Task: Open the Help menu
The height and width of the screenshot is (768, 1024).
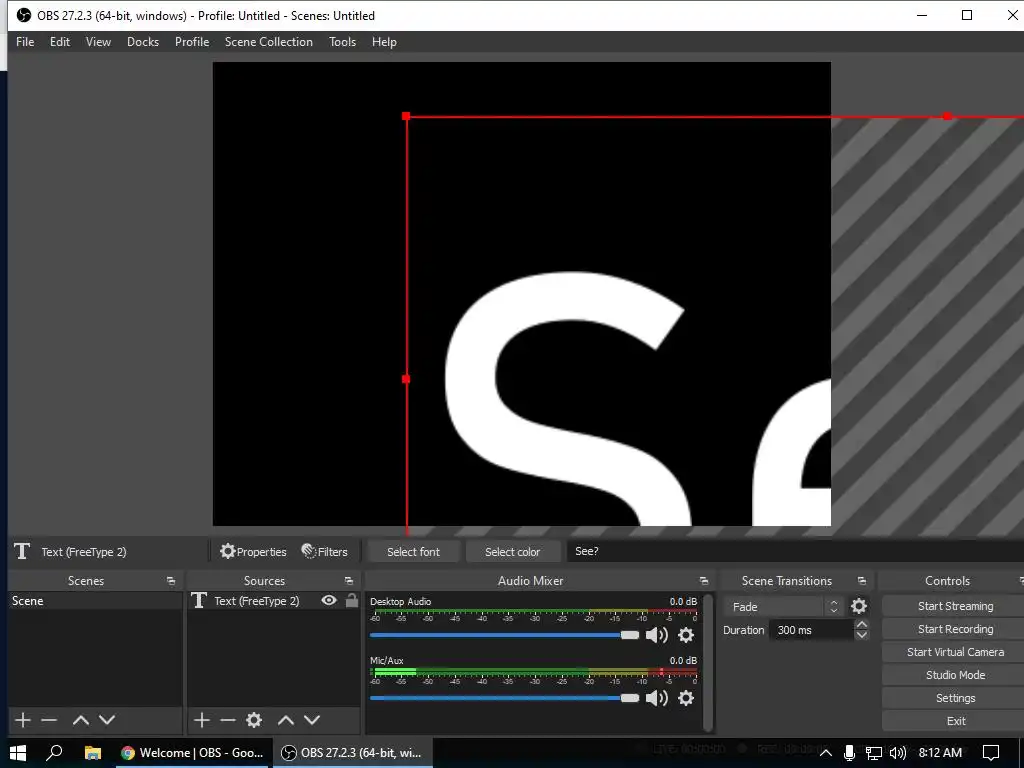Action: point(384,42)
